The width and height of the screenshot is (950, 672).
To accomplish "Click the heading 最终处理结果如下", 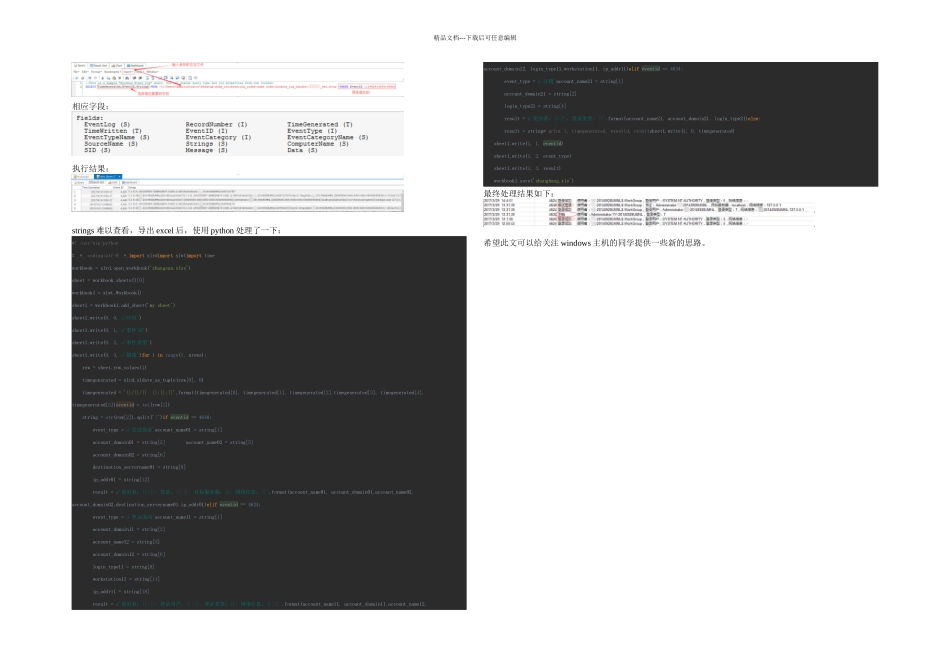I will tap(519, 194).
